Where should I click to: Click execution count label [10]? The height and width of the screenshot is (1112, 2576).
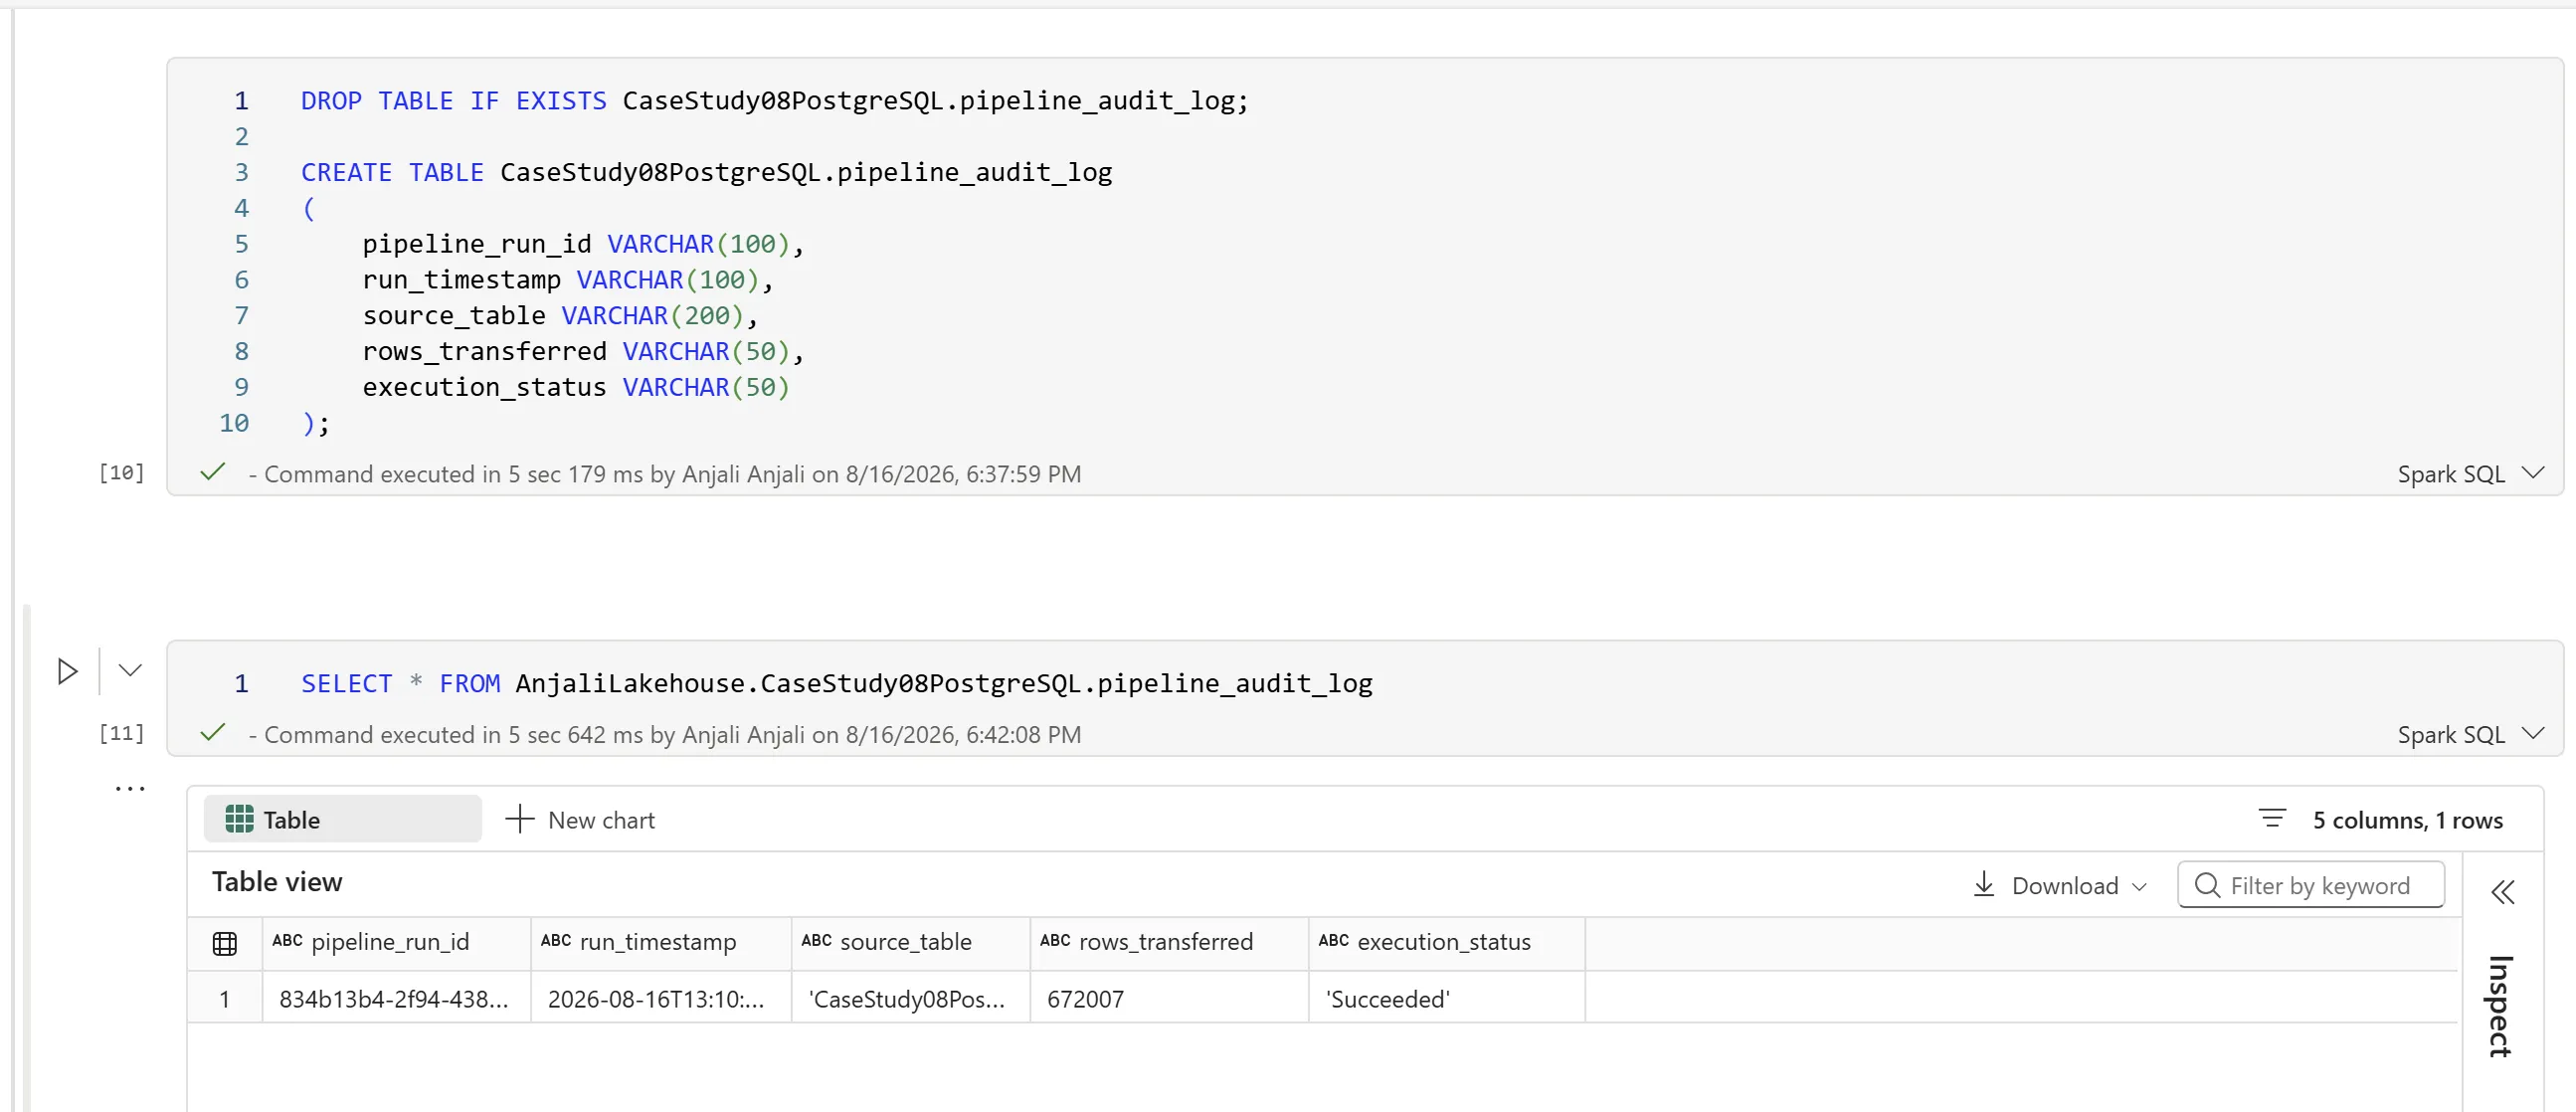point(122,472)
